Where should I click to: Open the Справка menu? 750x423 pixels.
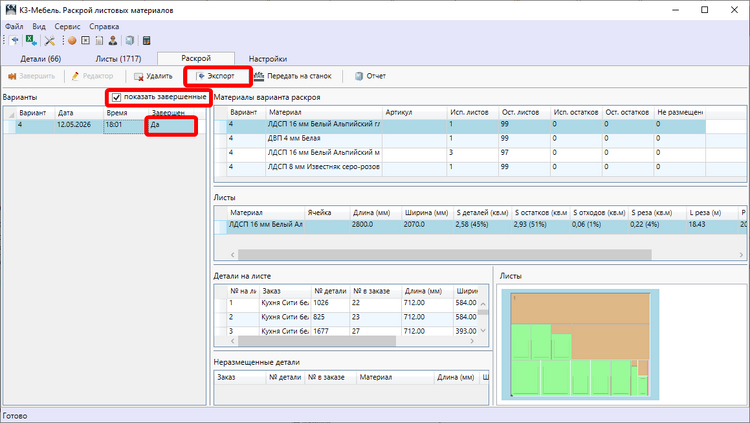pos(104,26)
